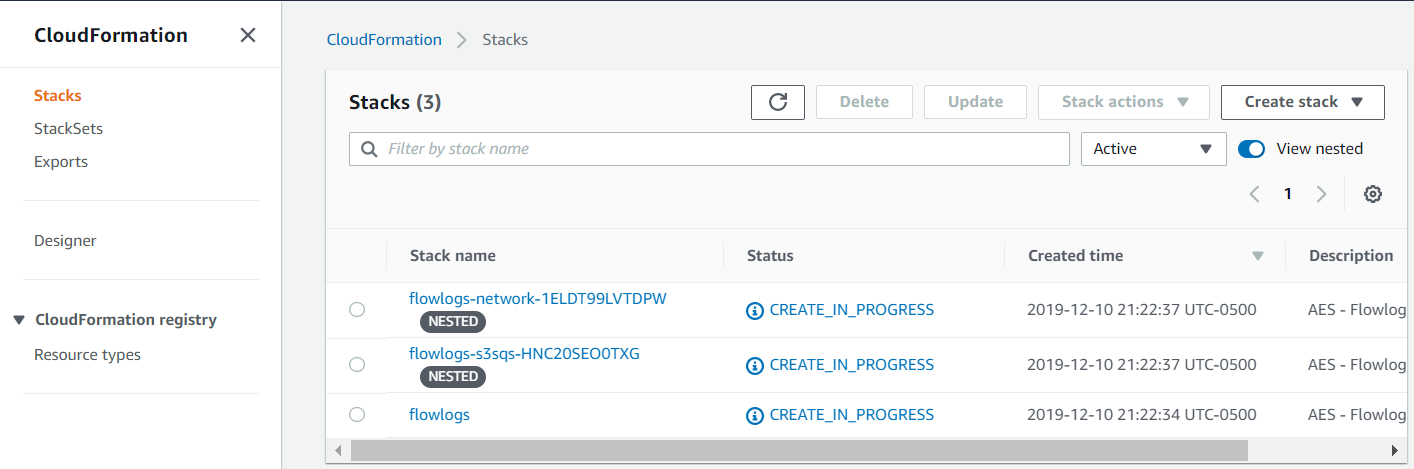Open the Stack actions dropdown
The height and width of the screenshot is (469, 1414).
(x=1124, y=102)
